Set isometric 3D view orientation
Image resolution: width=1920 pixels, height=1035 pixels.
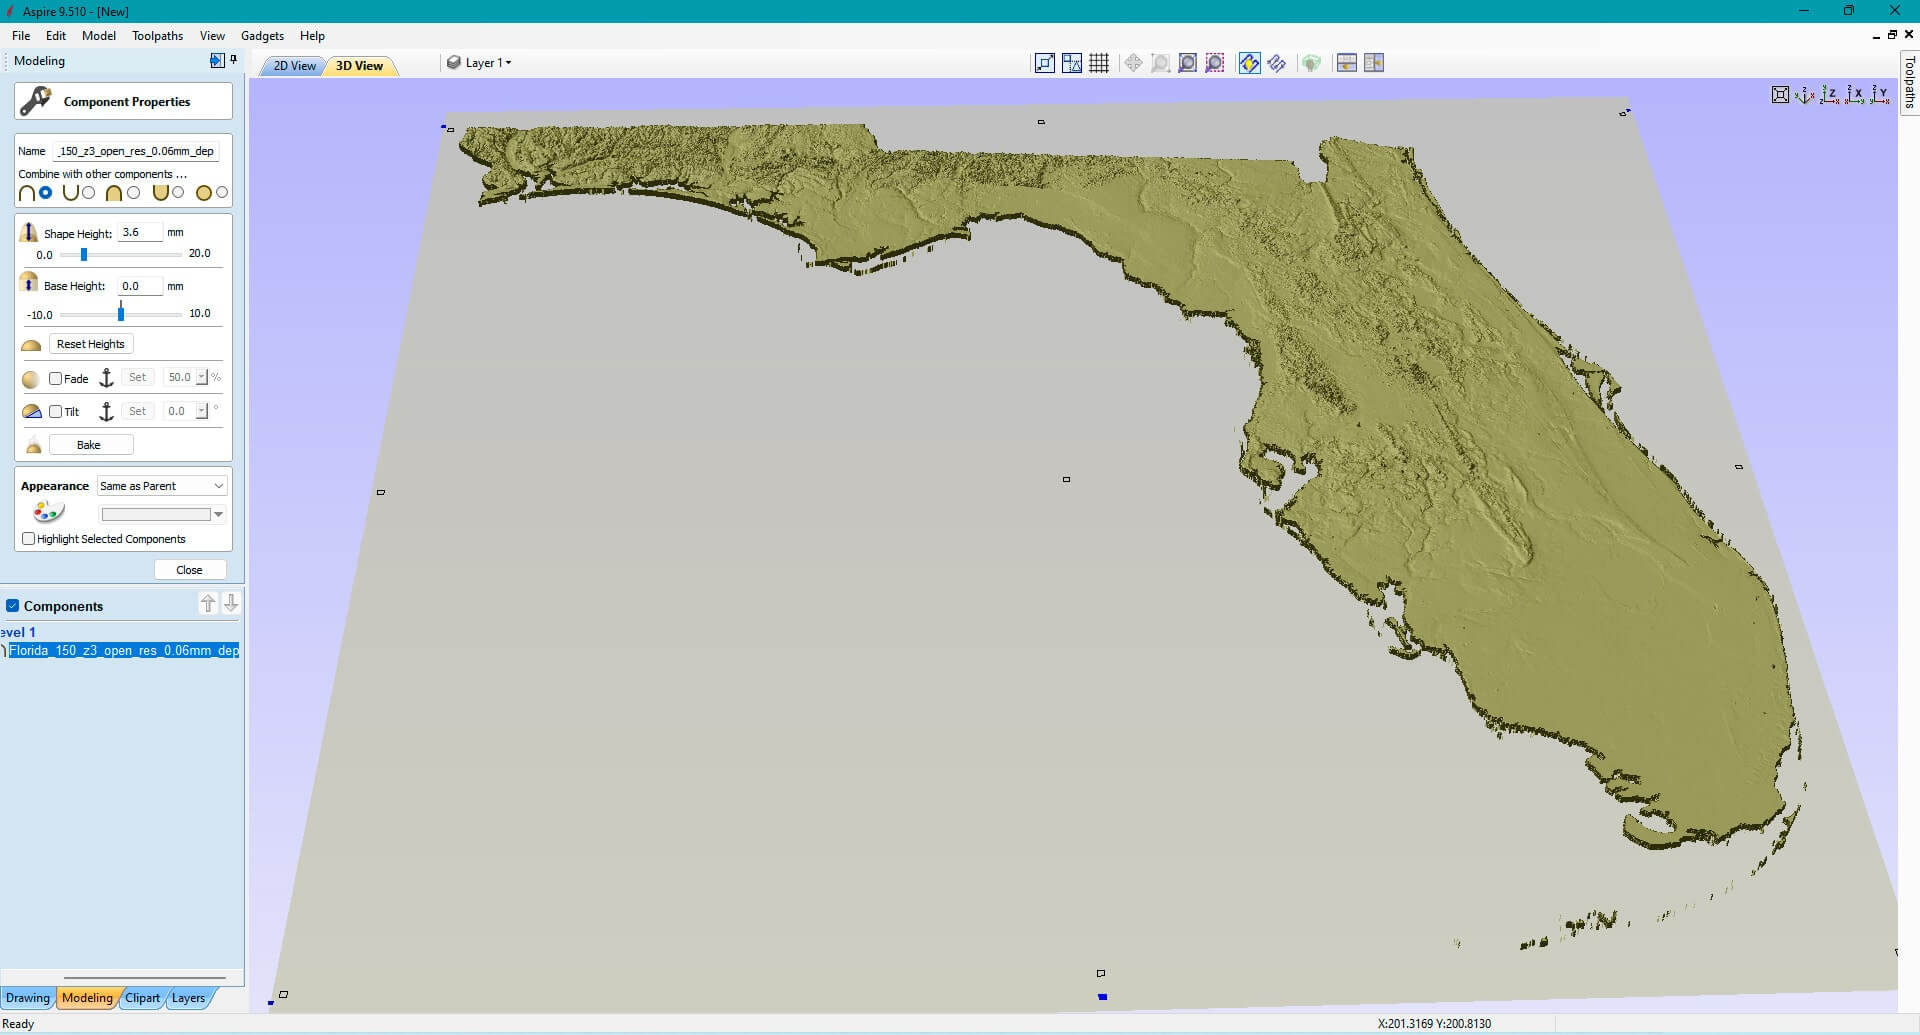click(x=1805, y=95)
